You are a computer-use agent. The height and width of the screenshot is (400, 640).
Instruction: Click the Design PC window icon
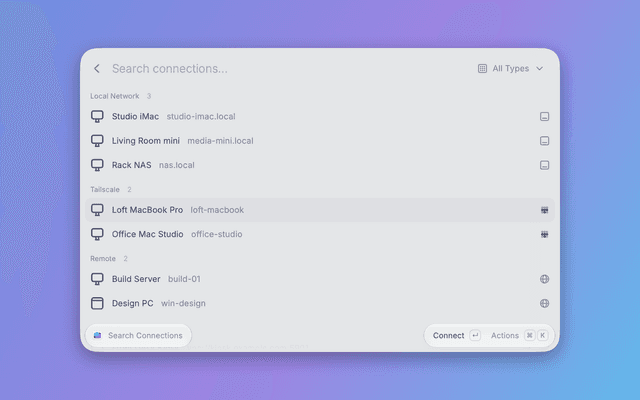pos(97,303)
